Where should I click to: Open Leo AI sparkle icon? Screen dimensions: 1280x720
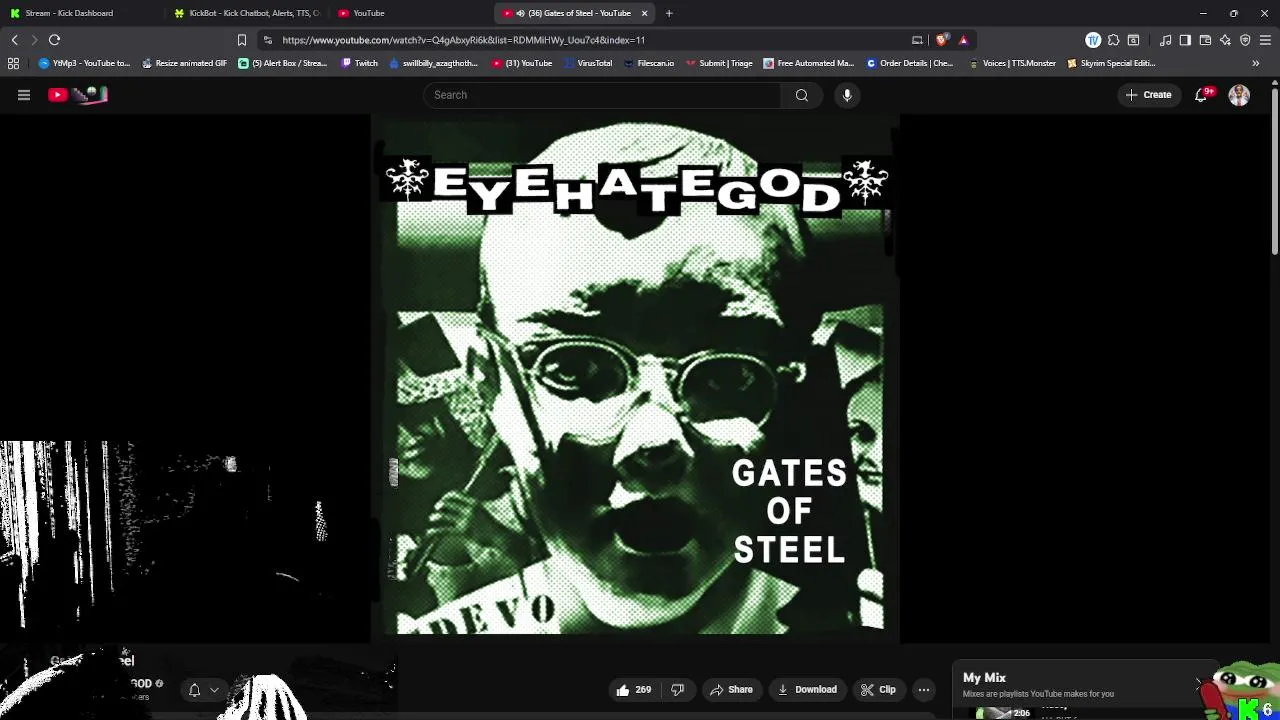1225,40
